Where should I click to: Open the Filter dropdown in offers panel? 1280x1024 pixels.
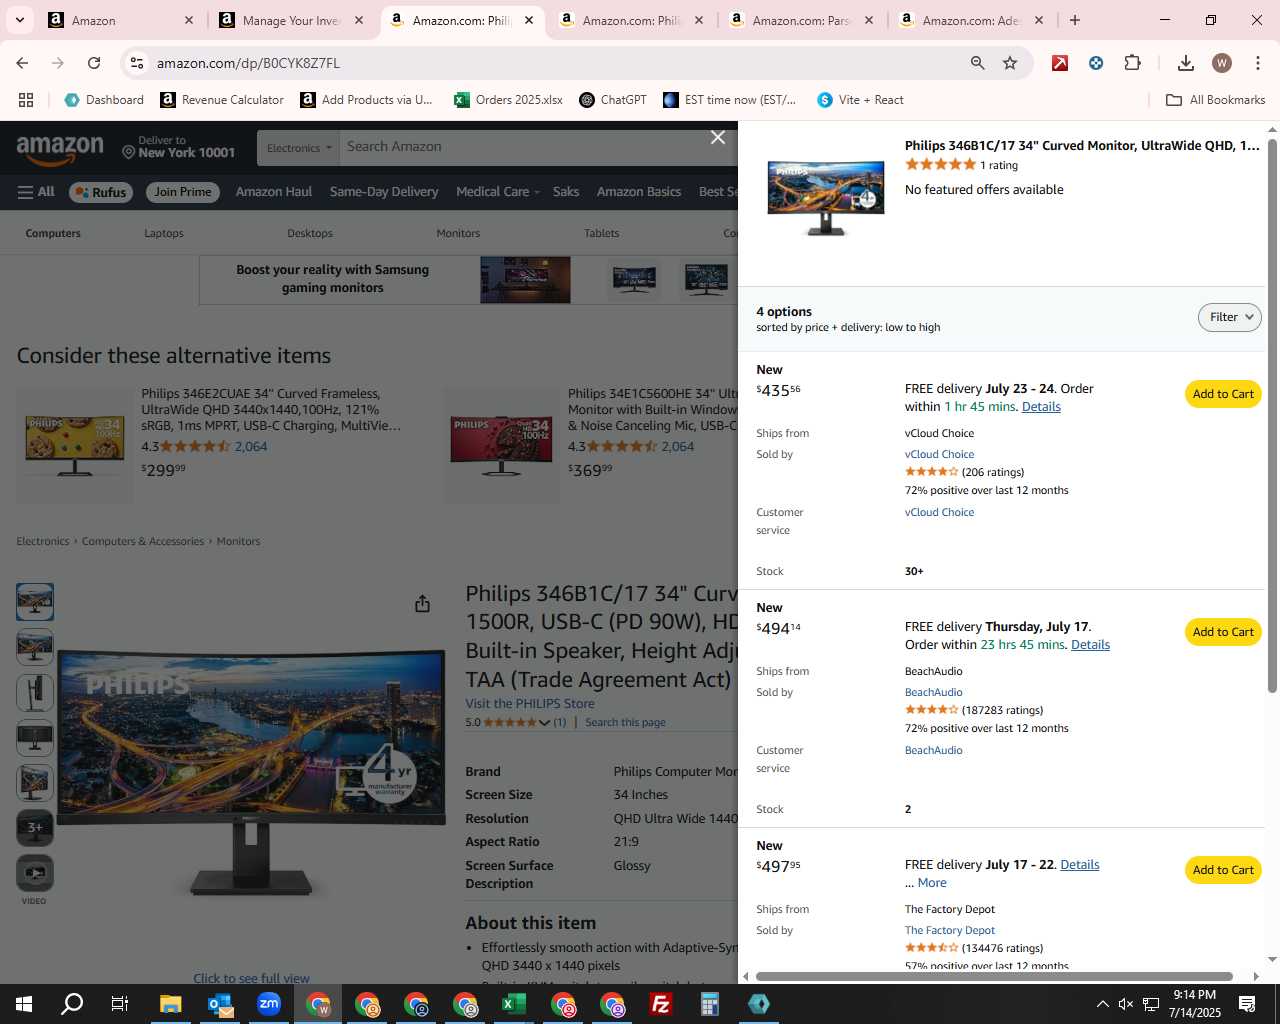tap(1229, 317)
